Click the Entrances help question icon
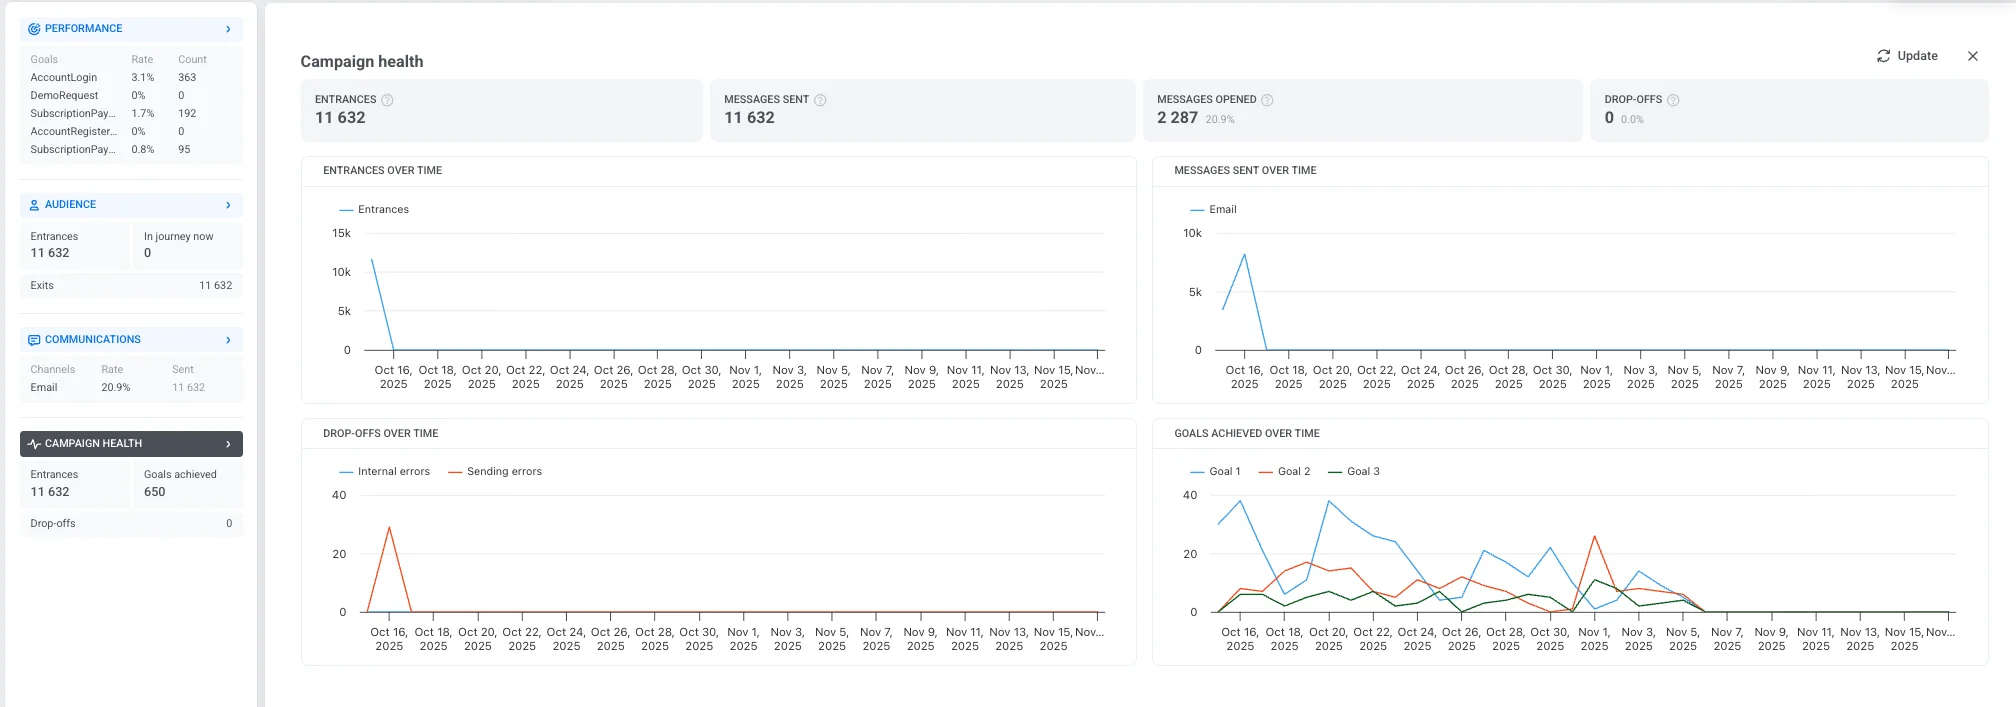The image size is (2016, 707). [x=387, y=100]
